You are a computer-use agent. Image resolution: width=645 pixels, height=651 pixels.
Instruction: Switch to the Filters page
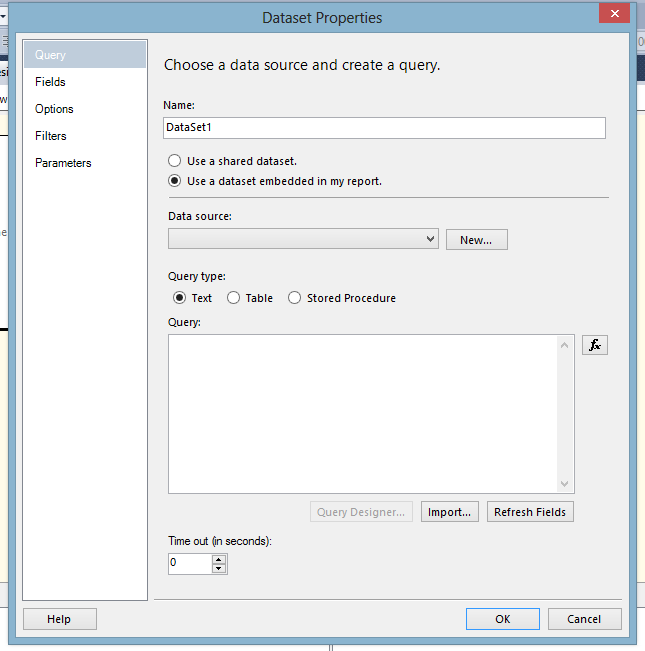(51, 136)
